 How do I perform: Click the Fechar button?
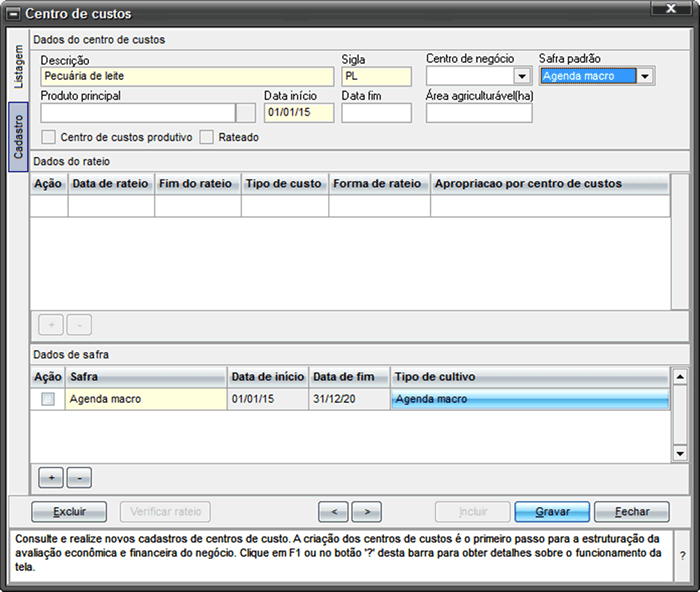[632, 512]
